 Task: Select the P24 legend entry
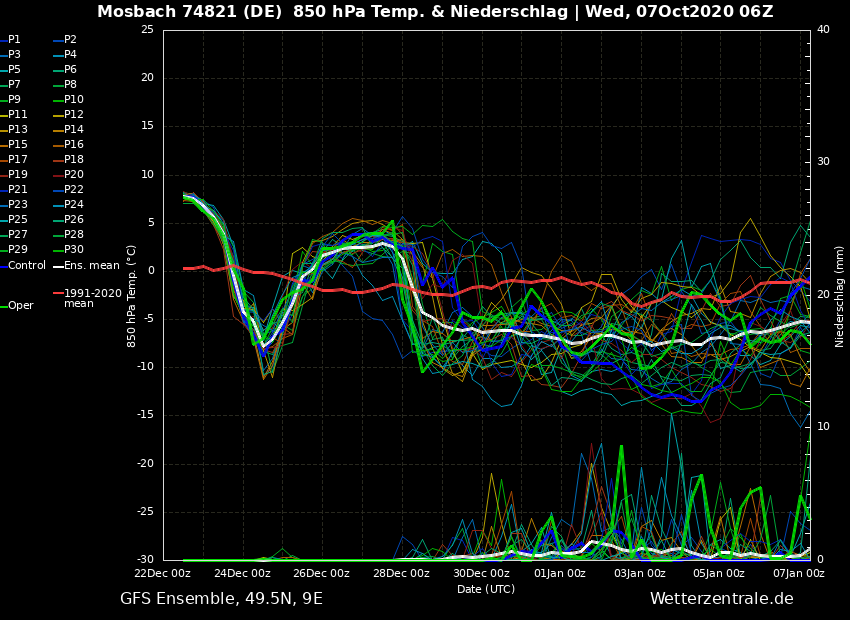point(73,205)
